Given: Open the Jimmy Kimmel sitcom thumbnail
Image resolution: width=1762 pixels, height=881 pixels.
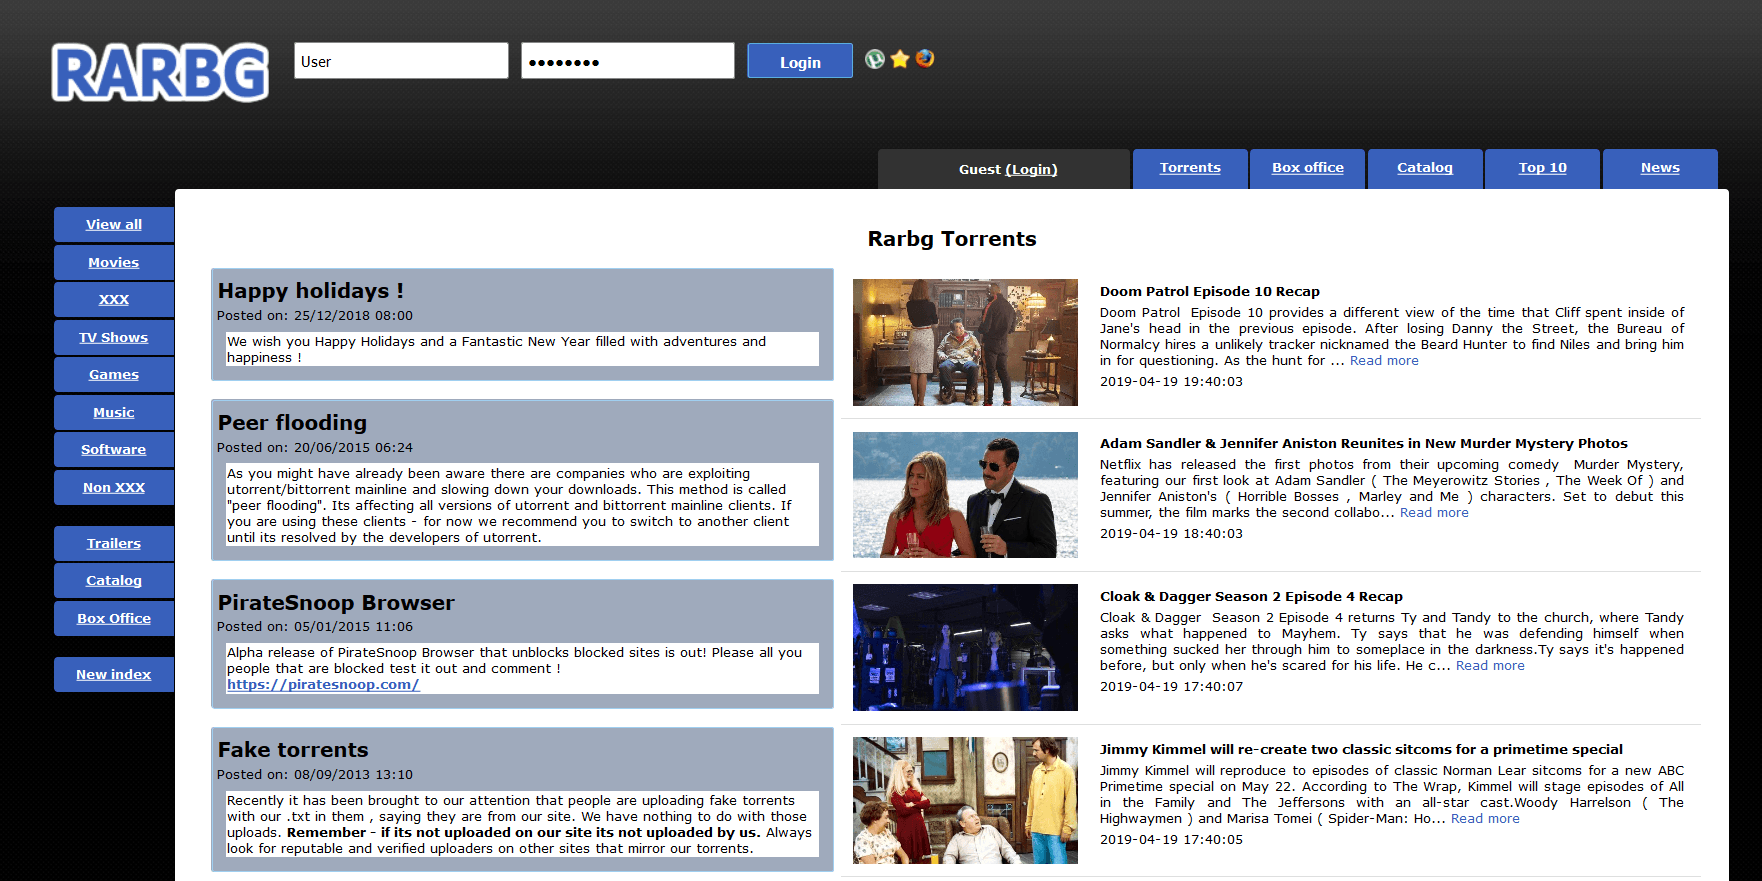Looking at the screenshot, I should 965,801.
